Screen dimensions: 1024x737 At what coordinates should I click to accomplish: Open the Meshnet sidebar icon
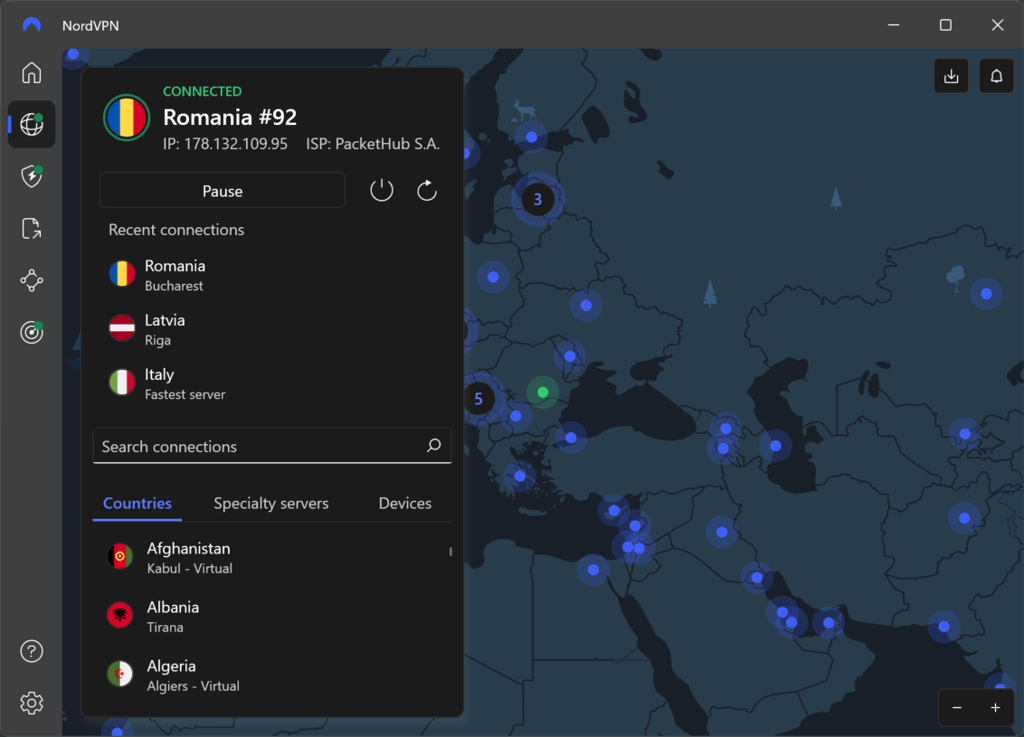point(31,281)
